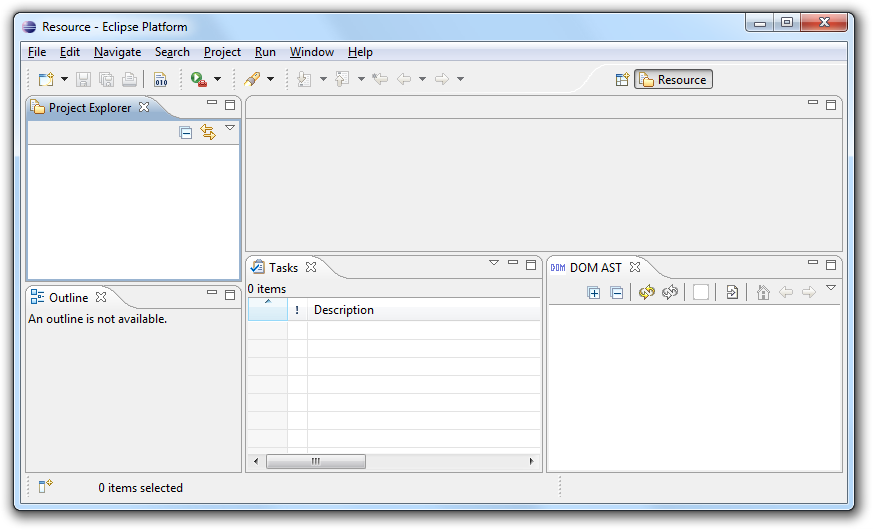Image resolution: width=873 pixels, height=530 pixels.
Task: Click the Tasks scrollbar right arrow
Action: coord(531,461)
